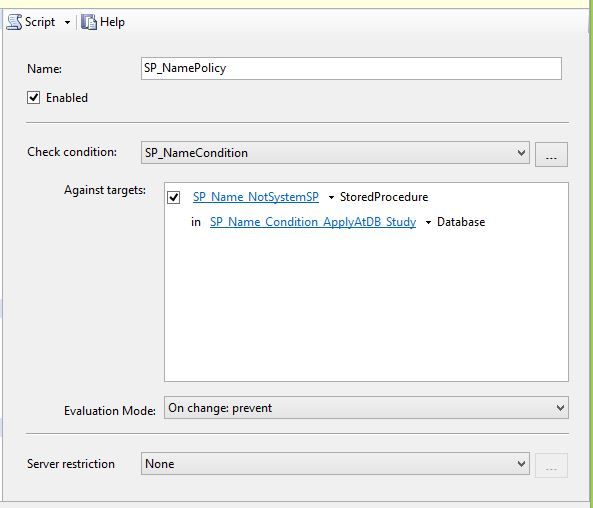Expand the Check condition combo box
This screenshot has height=508, width=593.
335,153
